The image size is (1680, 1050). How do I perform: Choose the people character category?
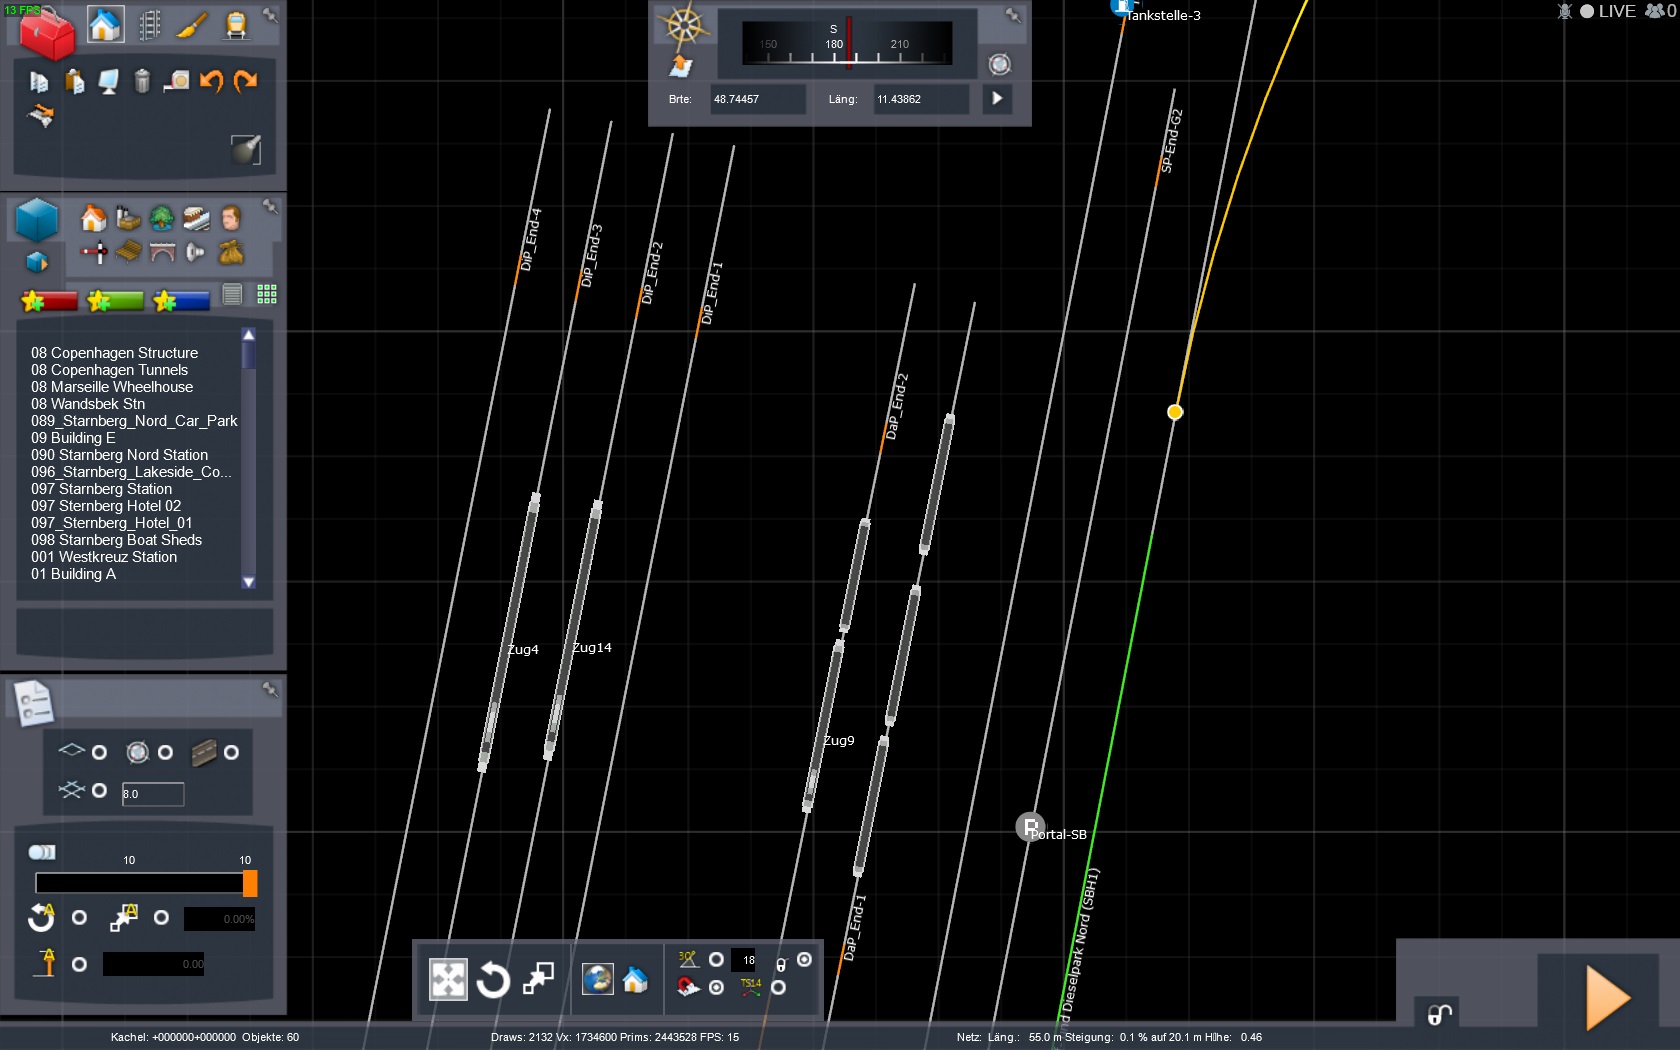[x=231, y=218]
